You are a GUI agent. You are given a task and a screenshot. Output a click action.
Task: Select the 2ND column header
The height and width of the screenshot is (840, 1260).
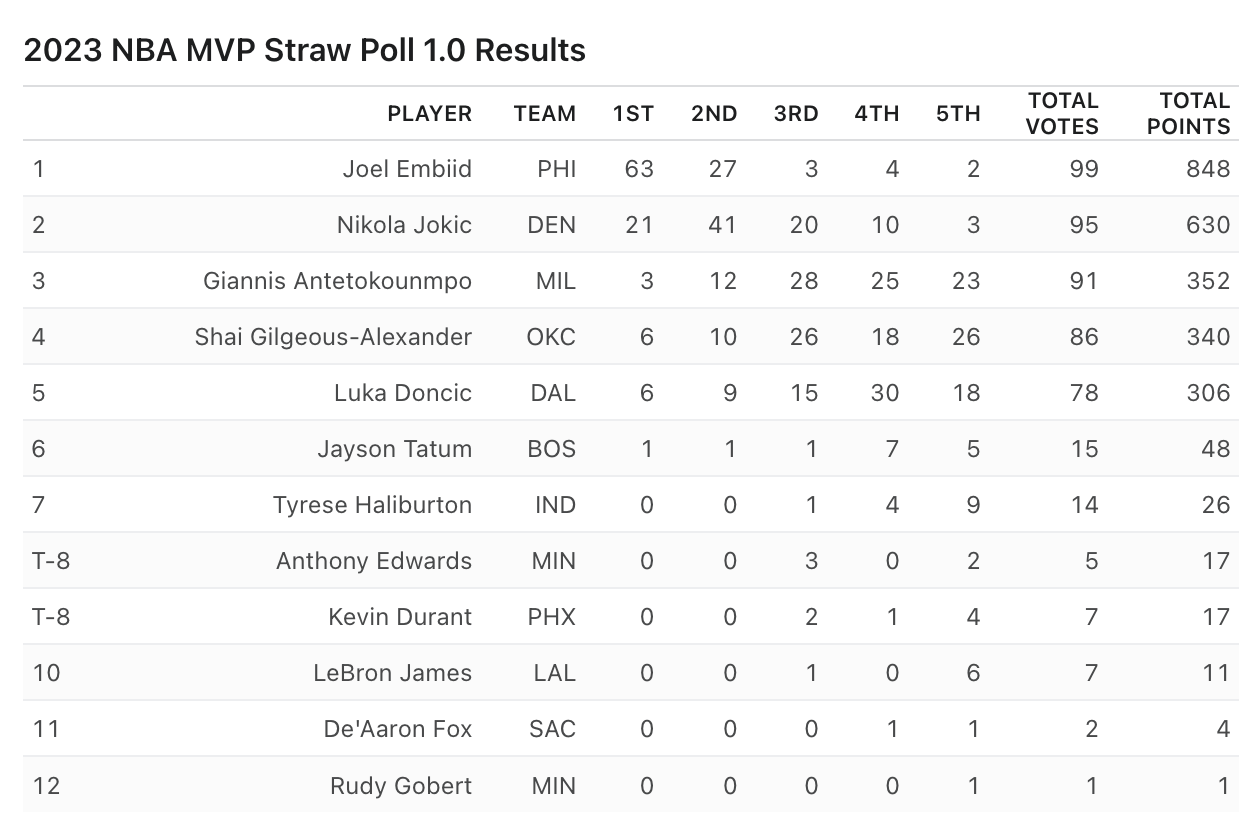[714, 114]
